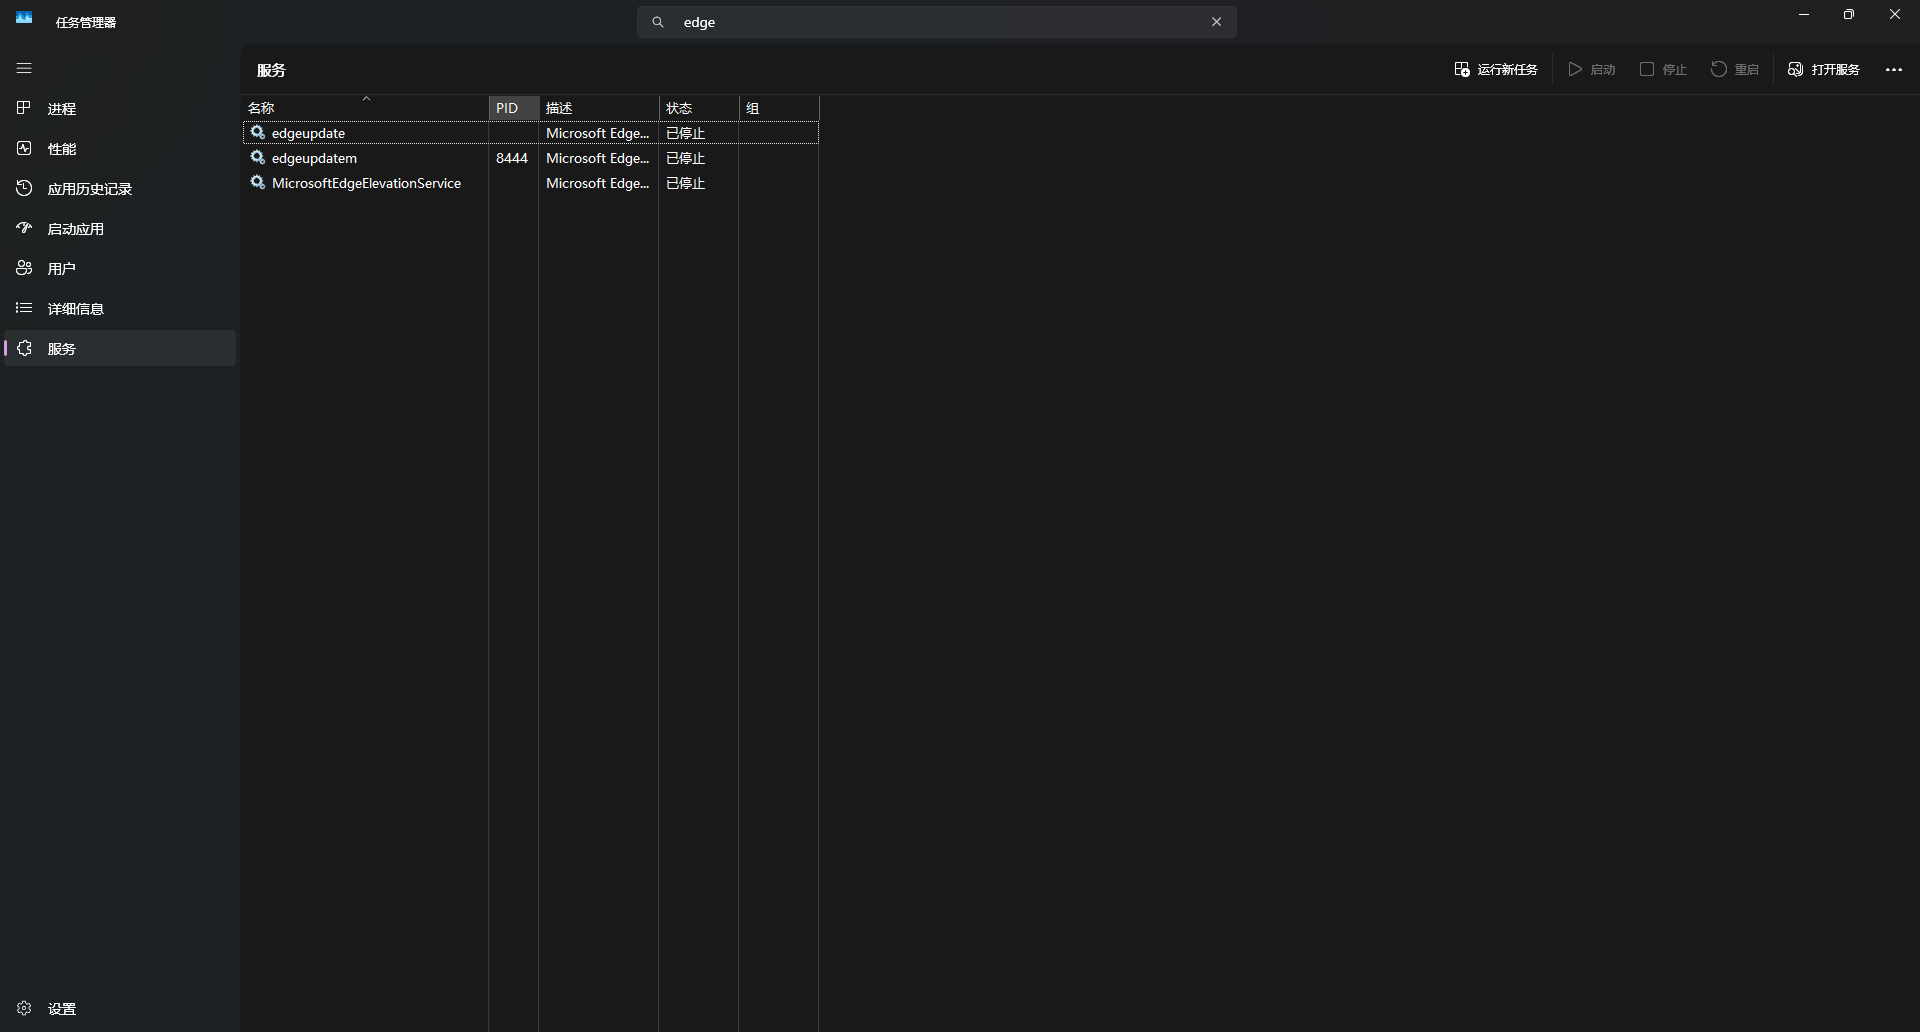The height and width of the screenshot is (1032, 1920).
Task: Sort by the 描述 column header
Action: click(599, 108)
